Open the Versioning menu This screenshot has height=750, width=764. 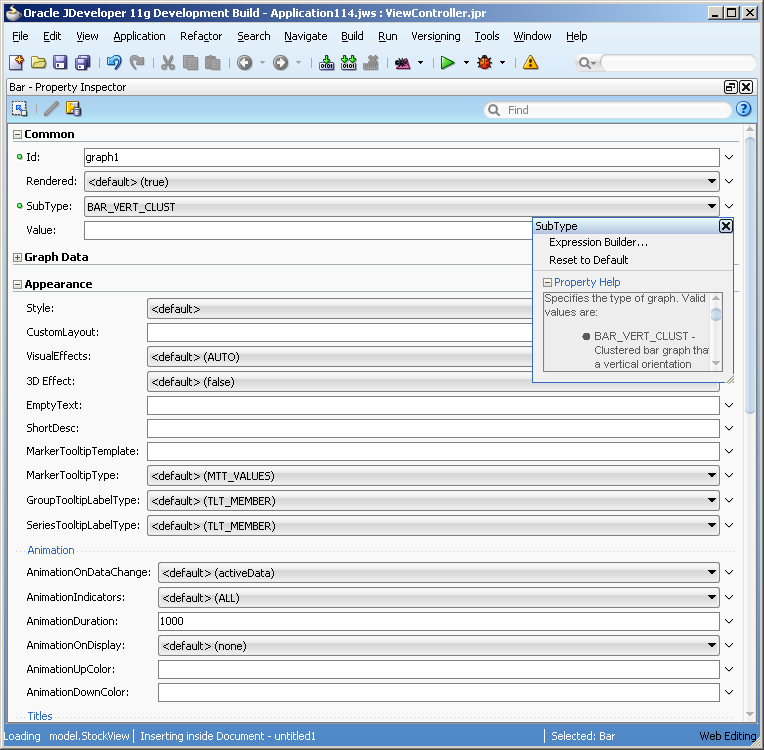[x=436, y=36]
